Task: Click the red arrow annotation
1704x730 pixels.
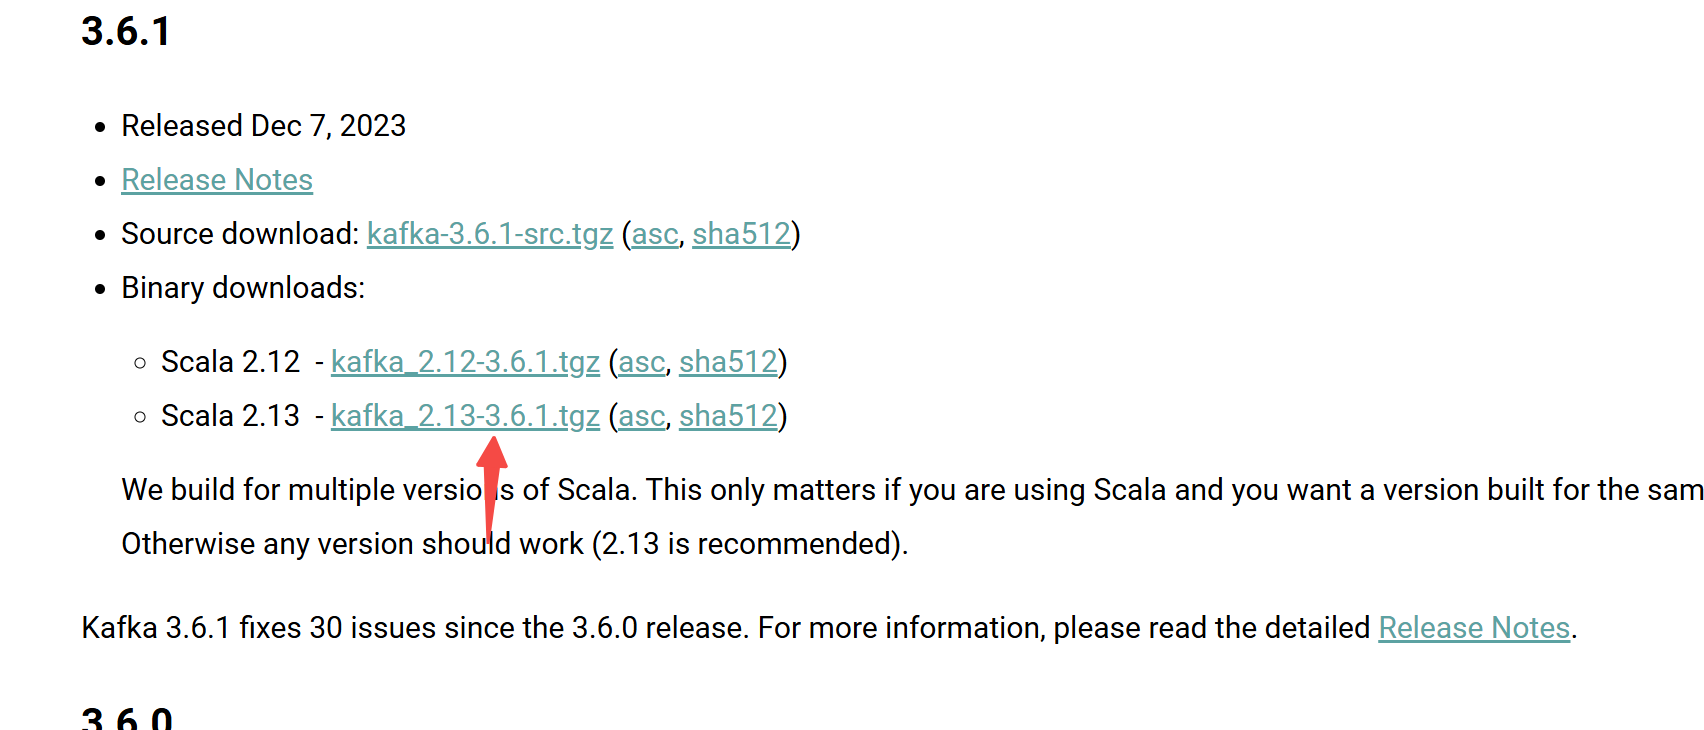Action: [491, 488]
